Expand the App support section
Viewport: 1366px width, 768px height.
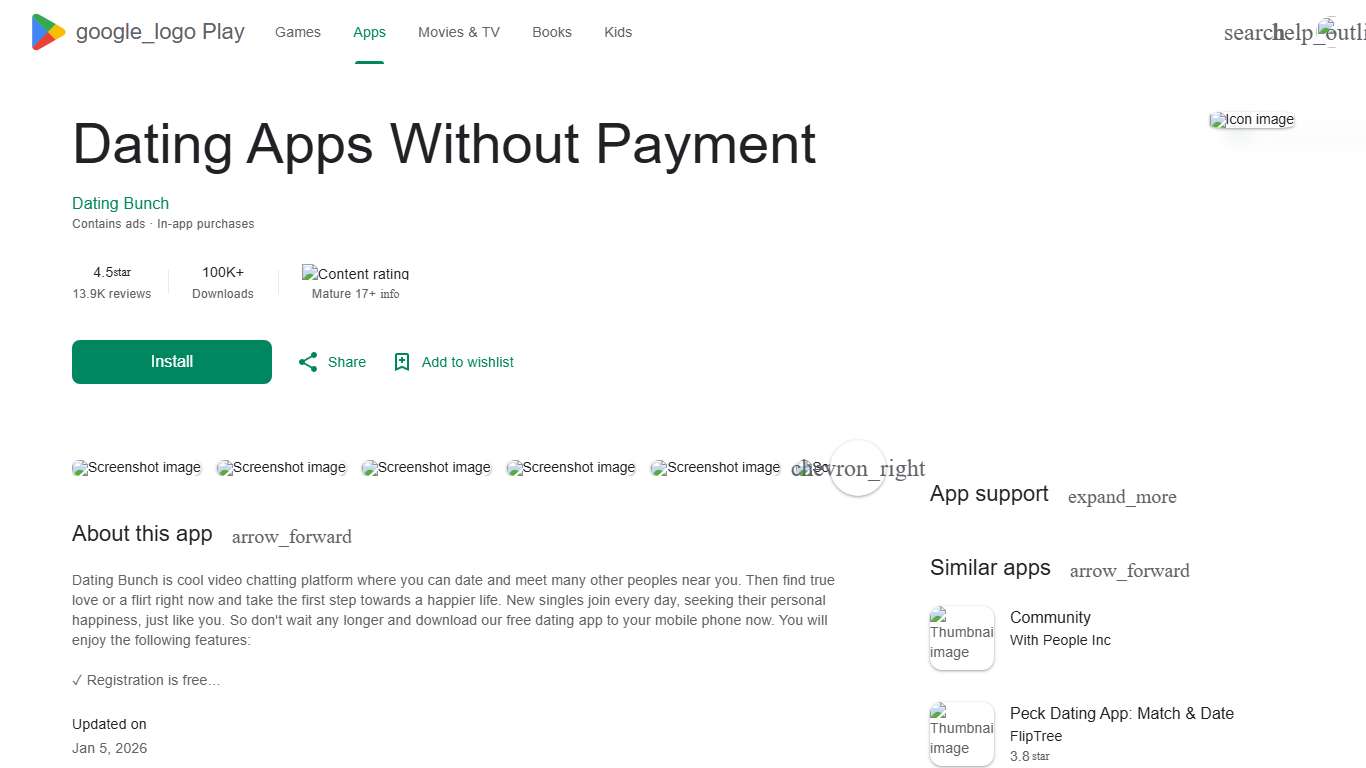[x=1122, y=497]
